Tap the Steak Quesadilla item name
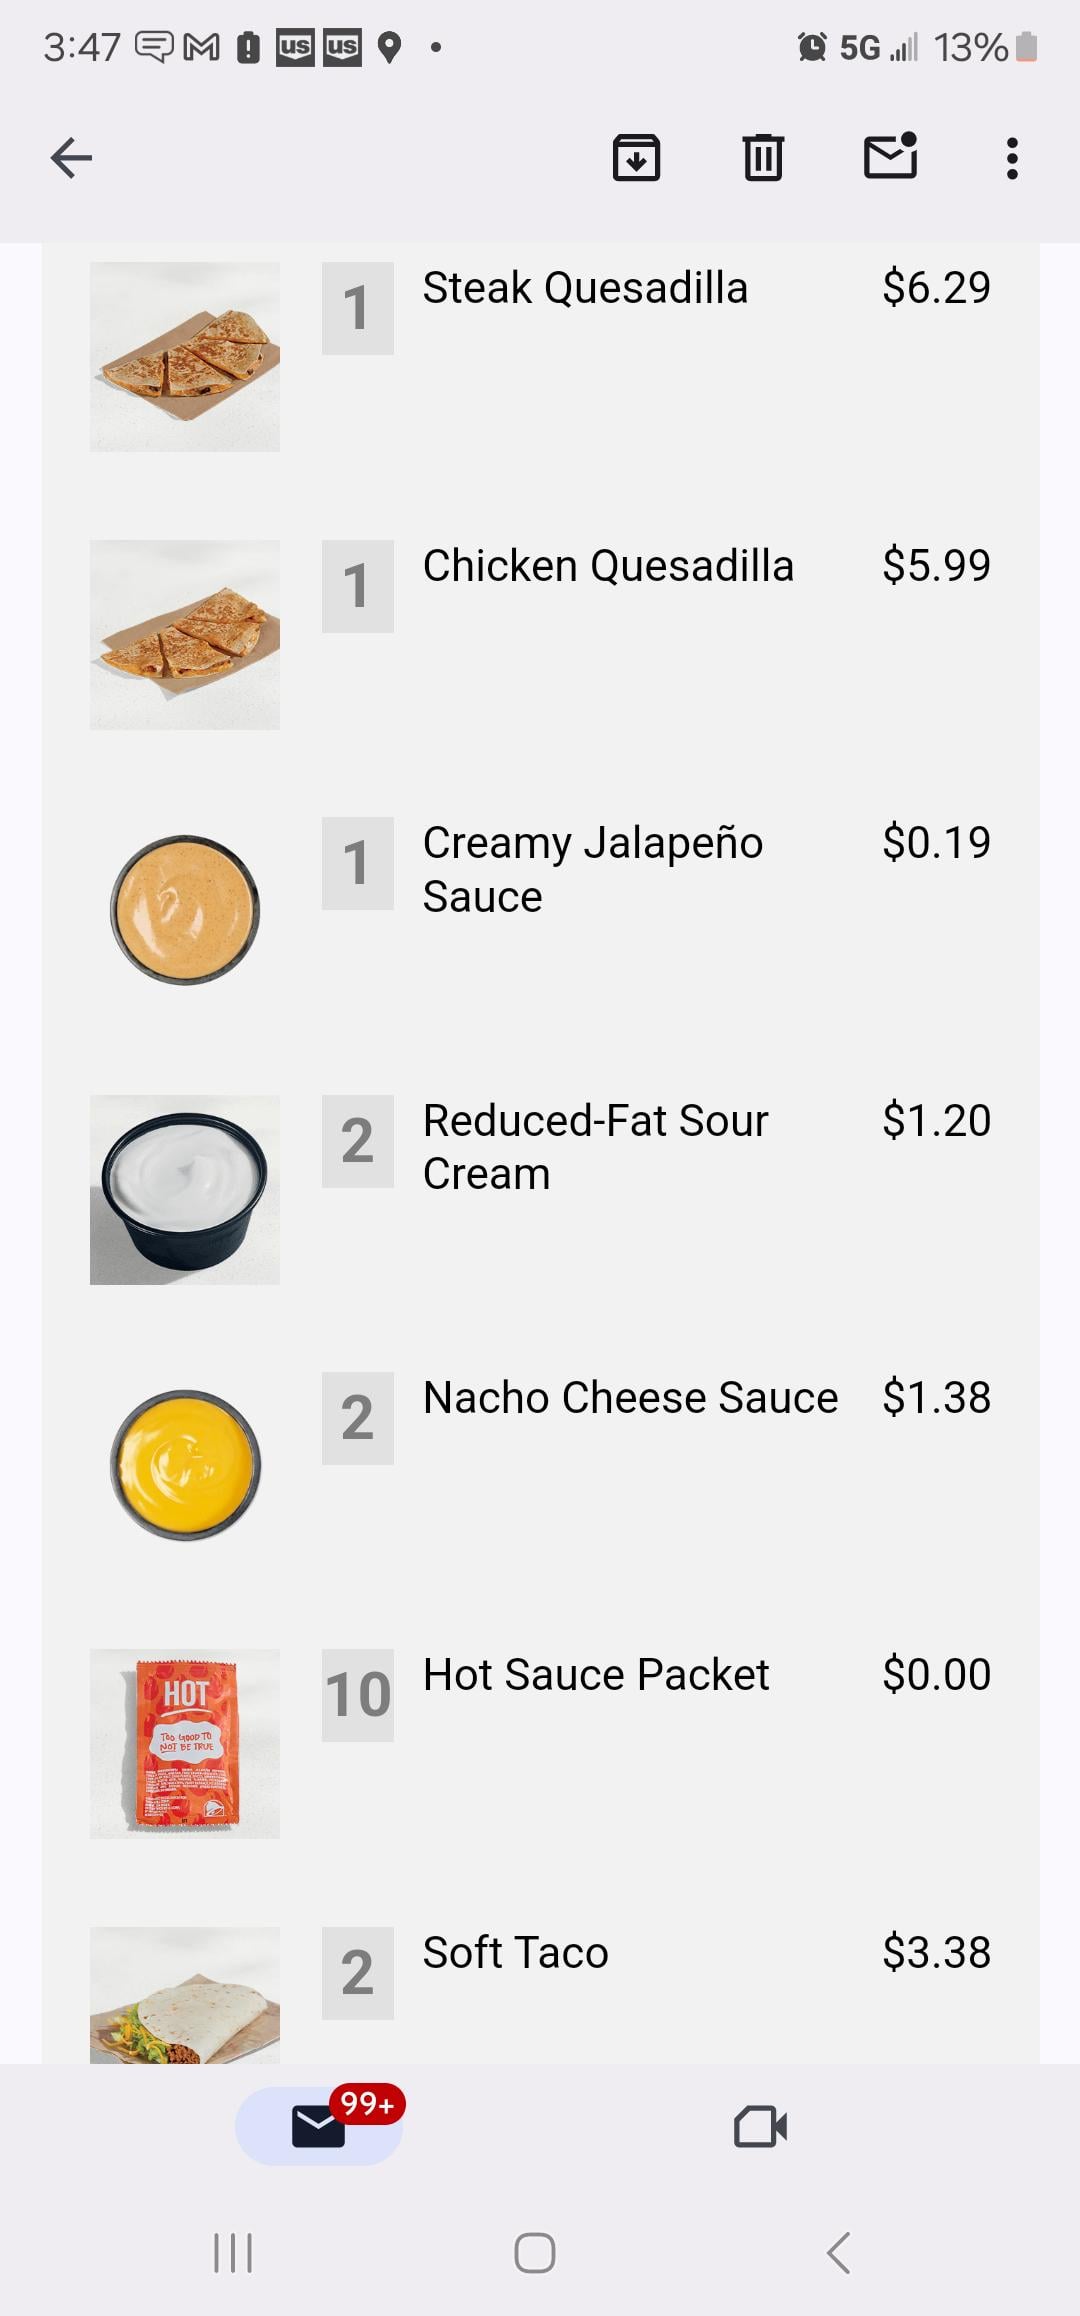The image size is (1080, 2316). click(585, 288)
